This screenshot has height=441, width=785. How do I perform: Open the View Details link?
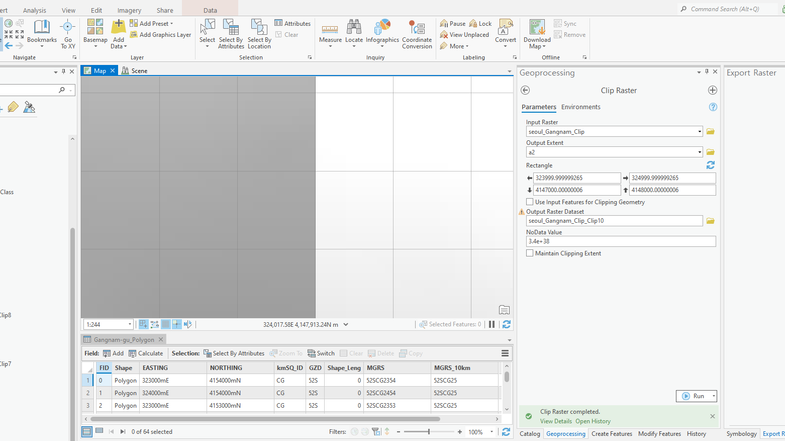coord(556,421)
